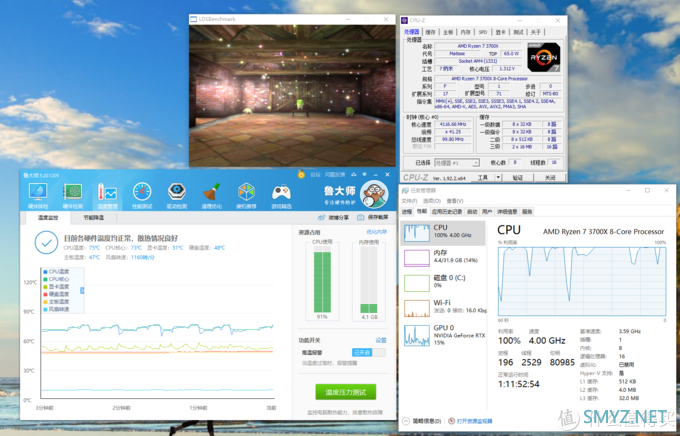Switch to 内存 tab in CPU-Z
The image size is (680, 436).
click(465, 32)
